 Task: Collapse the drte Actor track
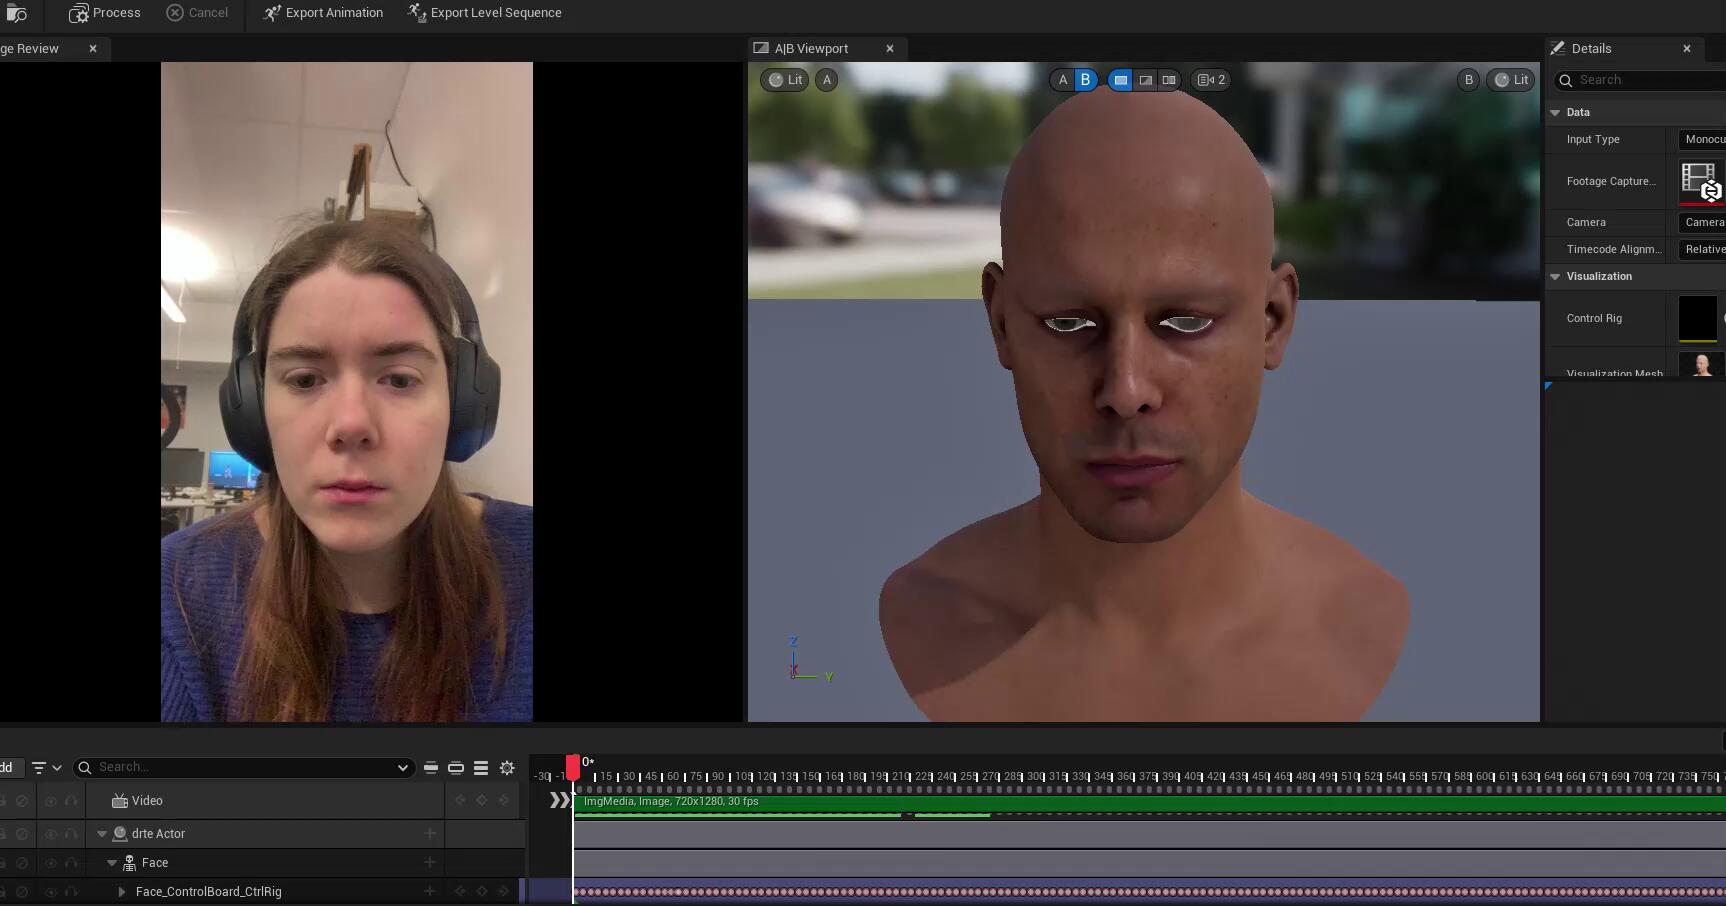tap(102, 834)
